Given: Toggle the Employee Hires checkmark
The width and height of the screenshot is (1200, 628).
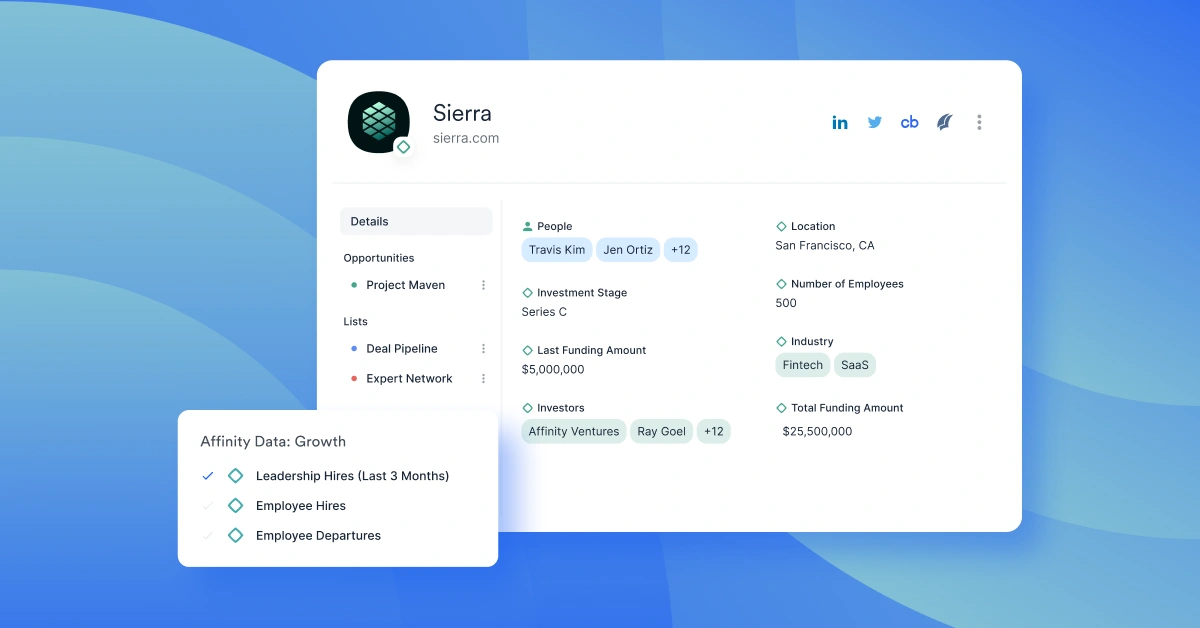Looking at the screenshot, I should click(208, 506).
